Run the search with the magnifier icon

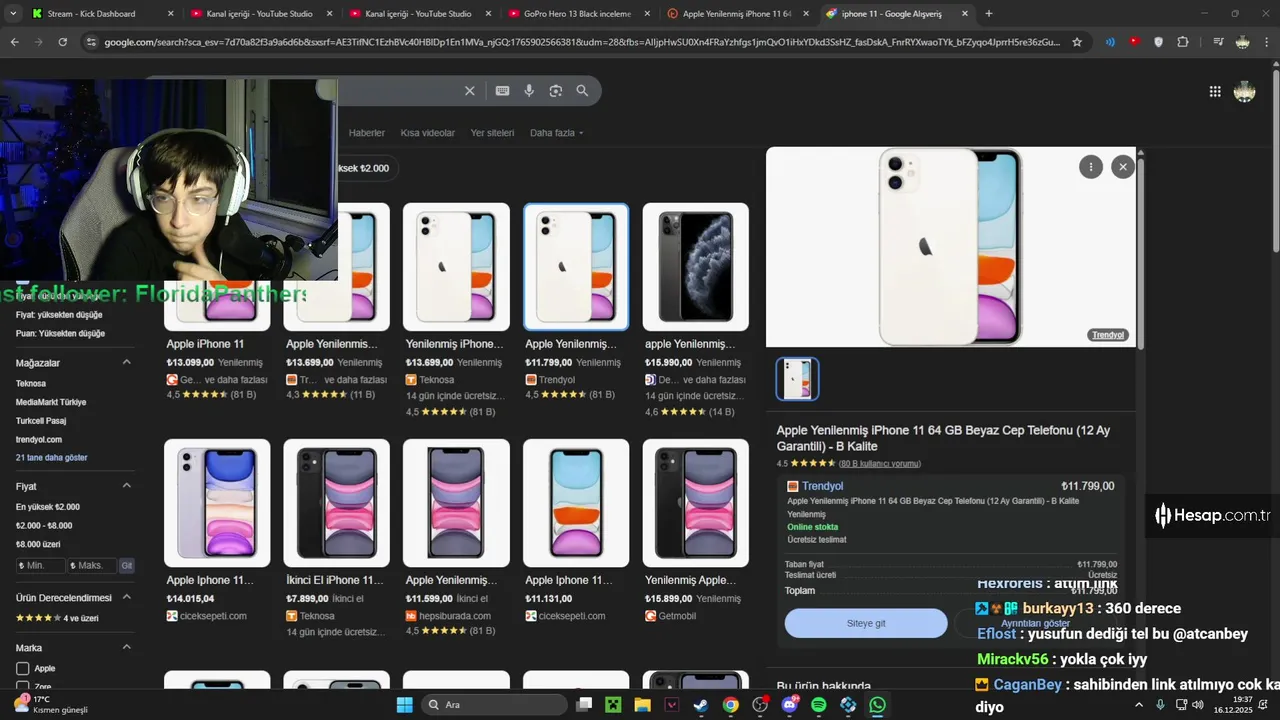pyautogui.click(x=582, y=91)
